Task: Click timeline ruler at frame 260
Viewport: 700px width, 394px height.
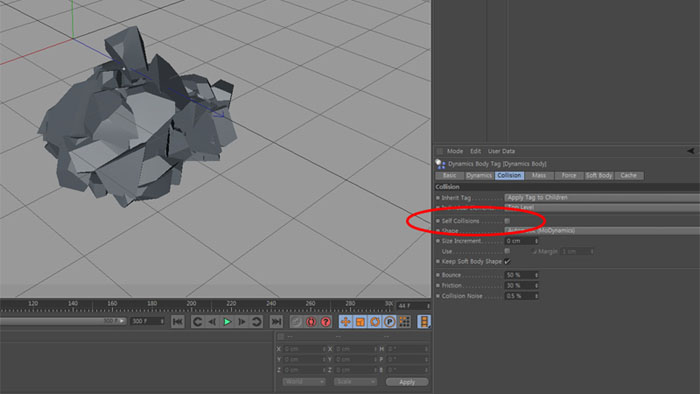Action: click(310, 304)
